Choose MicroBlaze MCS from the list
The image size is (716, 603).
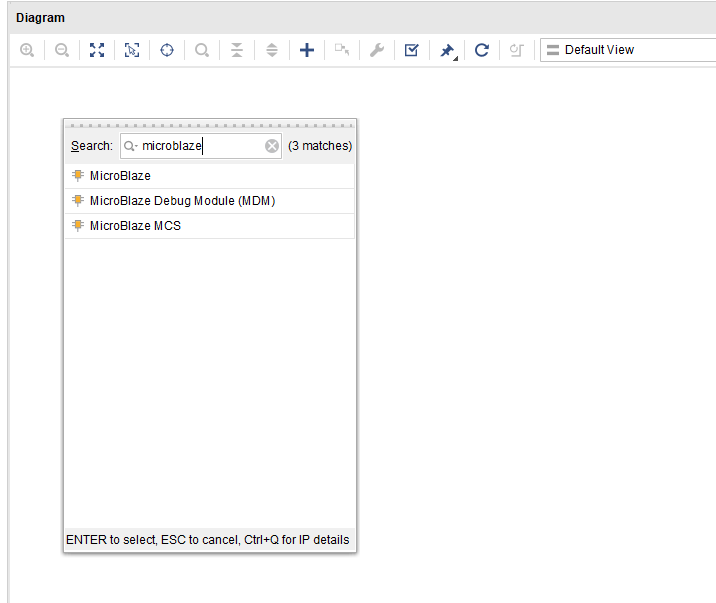click(135, 226)
